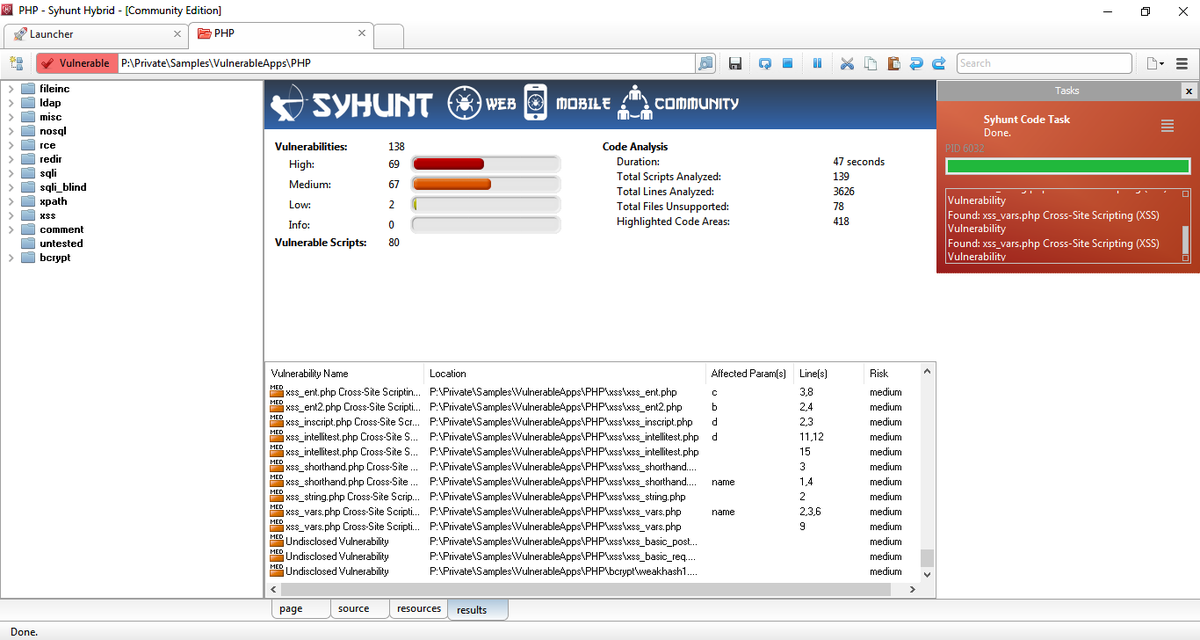Select the xss_ent2.php vulnerability row

click(593, 407)
